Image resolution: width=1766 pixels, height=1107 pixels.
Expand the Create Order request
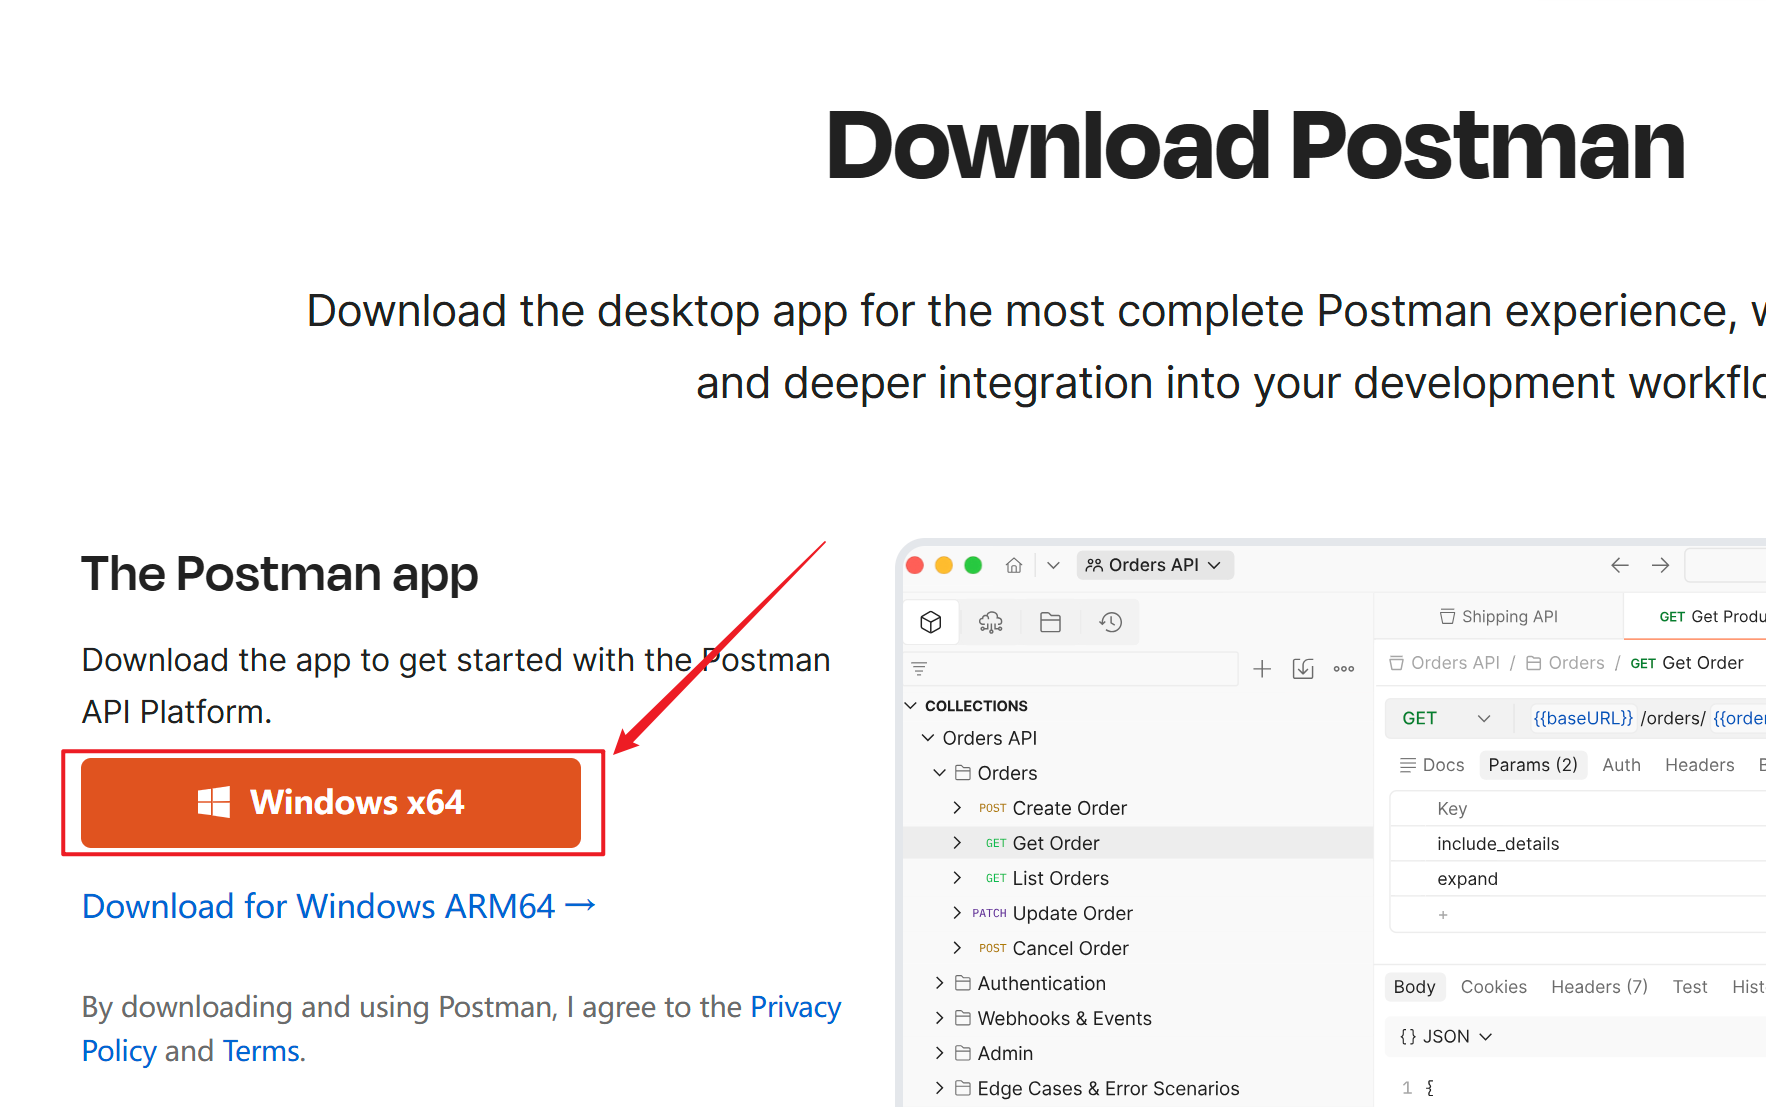[957, 808]
